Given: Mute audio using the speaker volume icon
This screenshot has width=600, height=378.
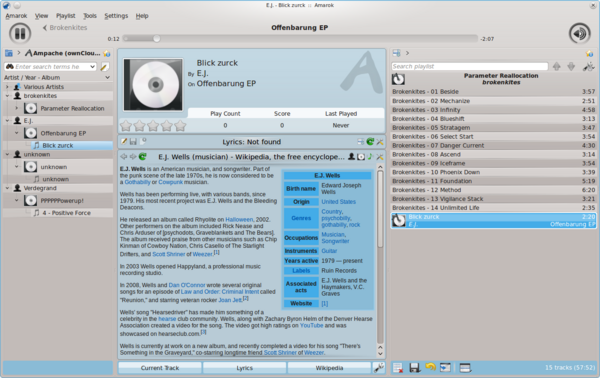Looking at the screenshot, I should point(579,34).
